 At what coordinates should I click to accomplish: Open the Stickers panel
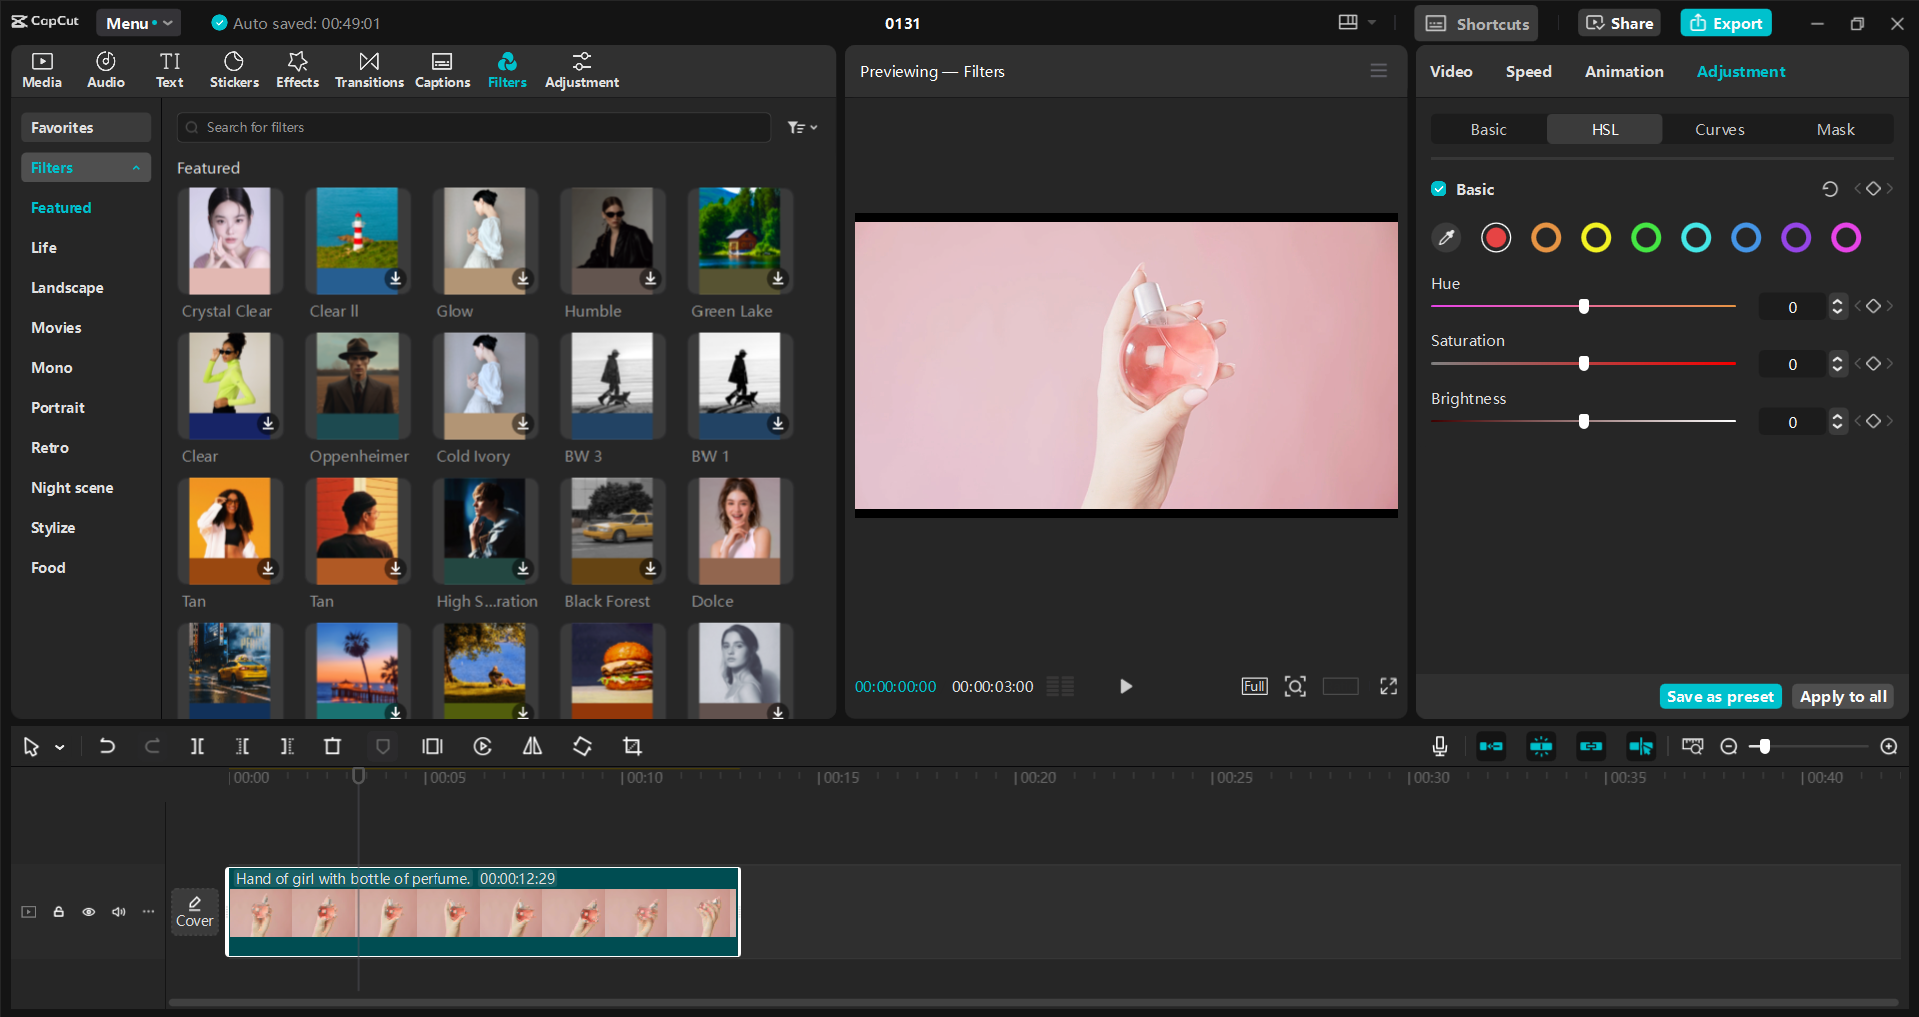234,70
